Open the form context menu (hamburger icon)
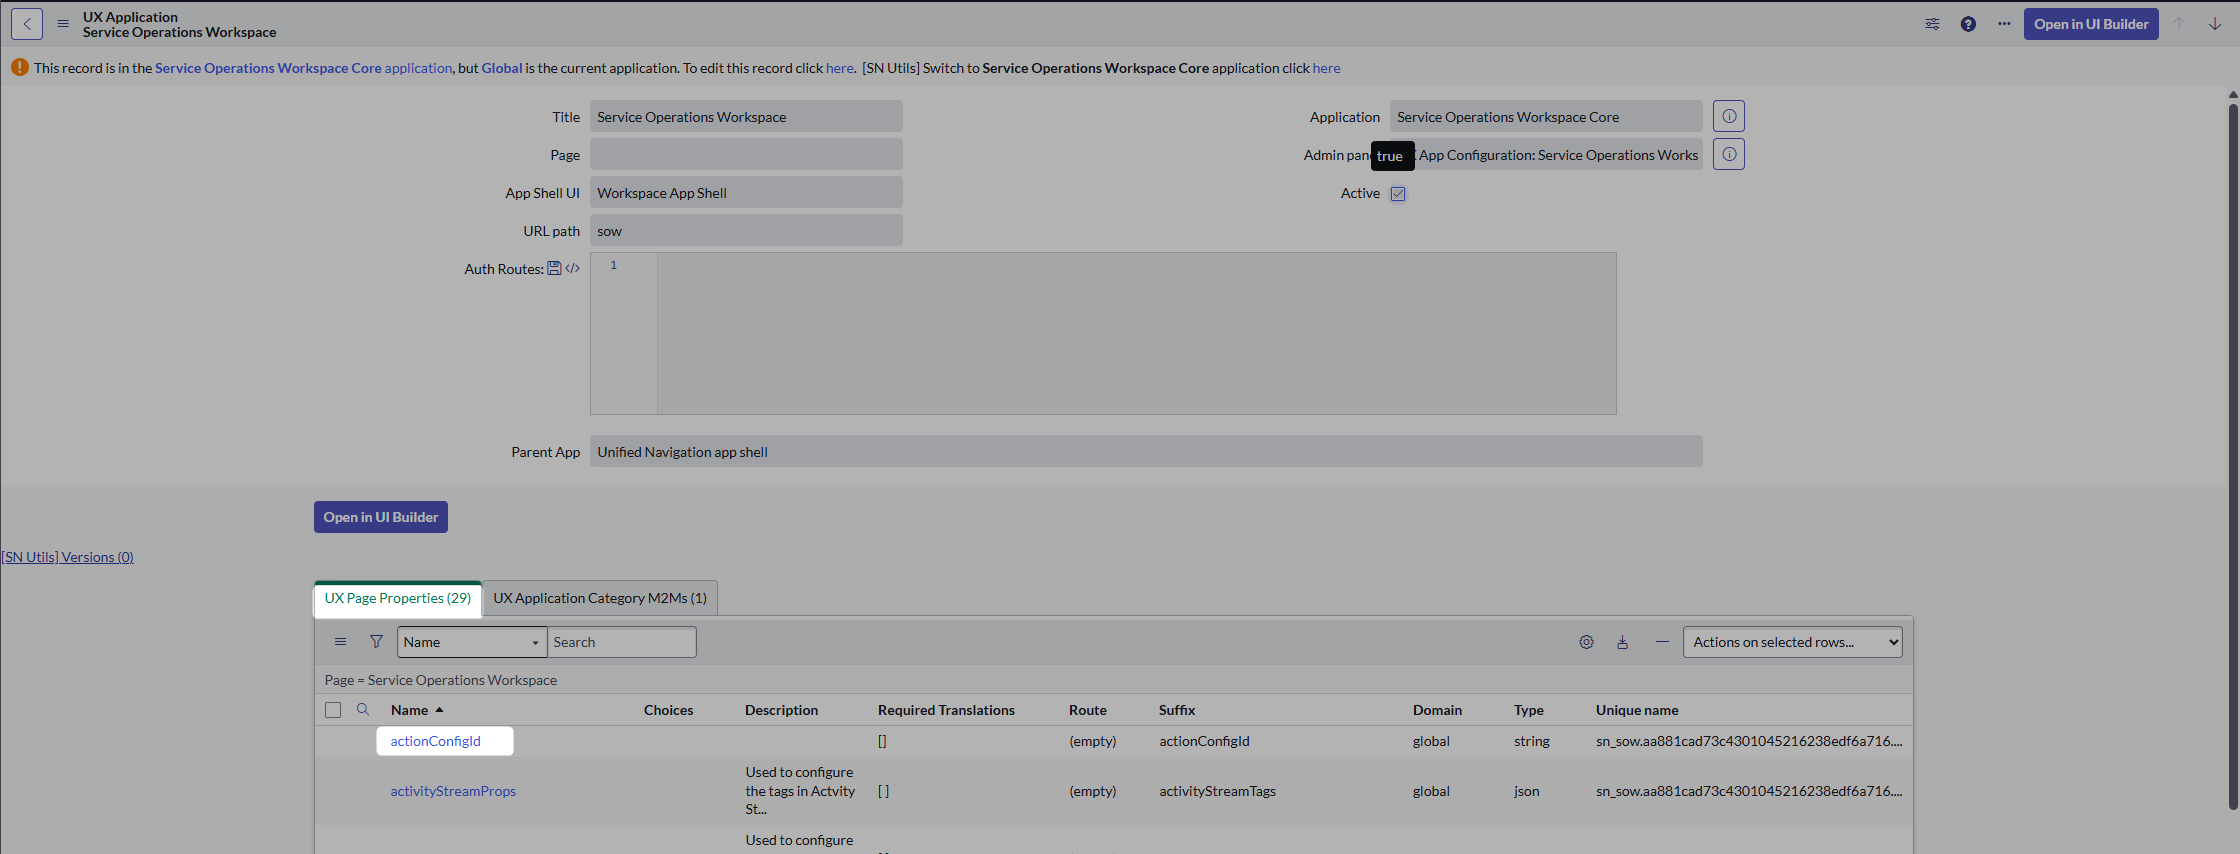The image size is (2240, 854). (x=63, y=24)
